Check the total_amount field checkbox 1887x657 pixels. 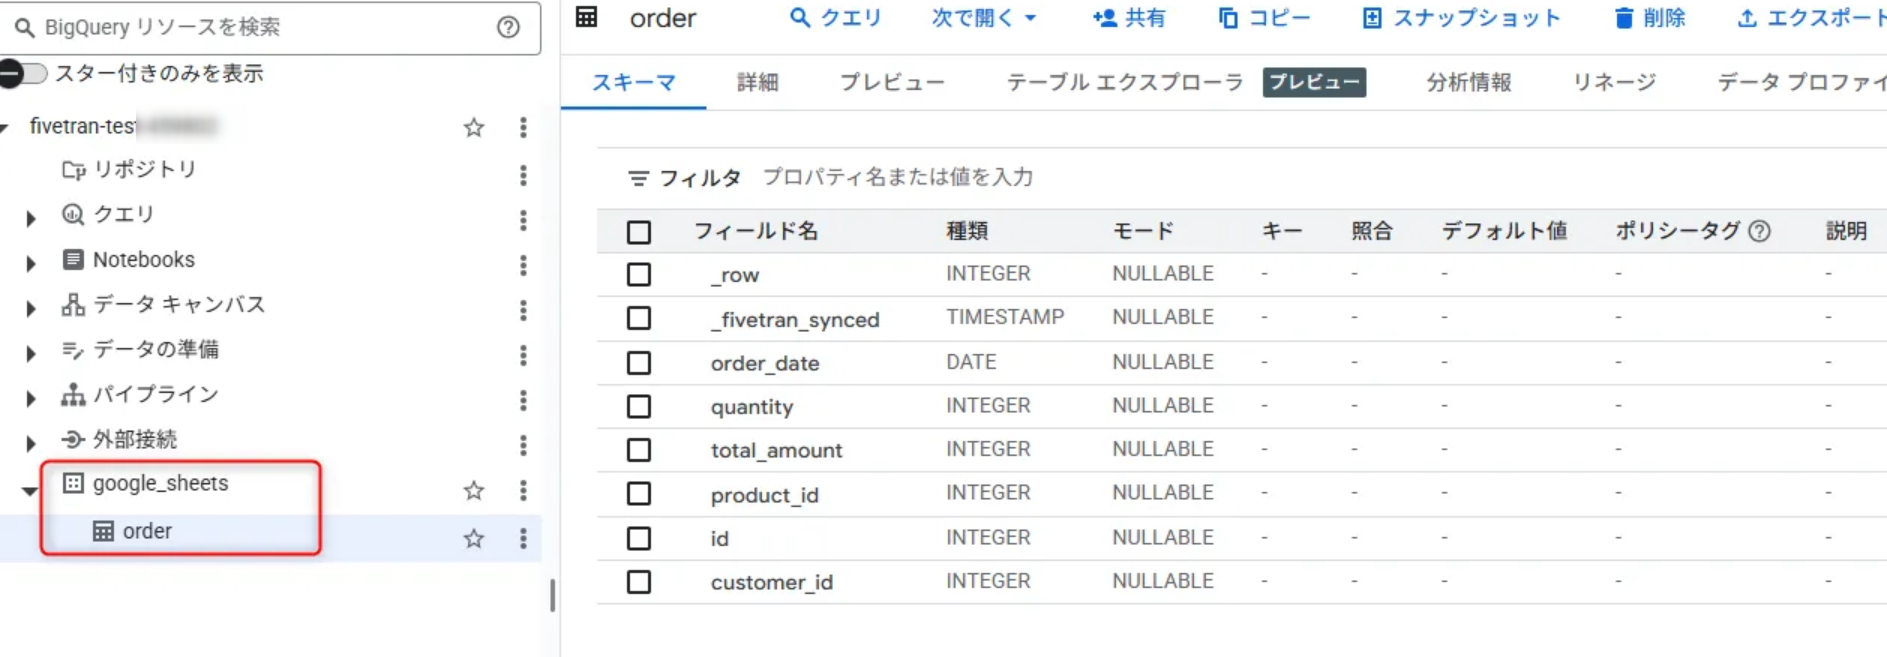click(639, 450)
